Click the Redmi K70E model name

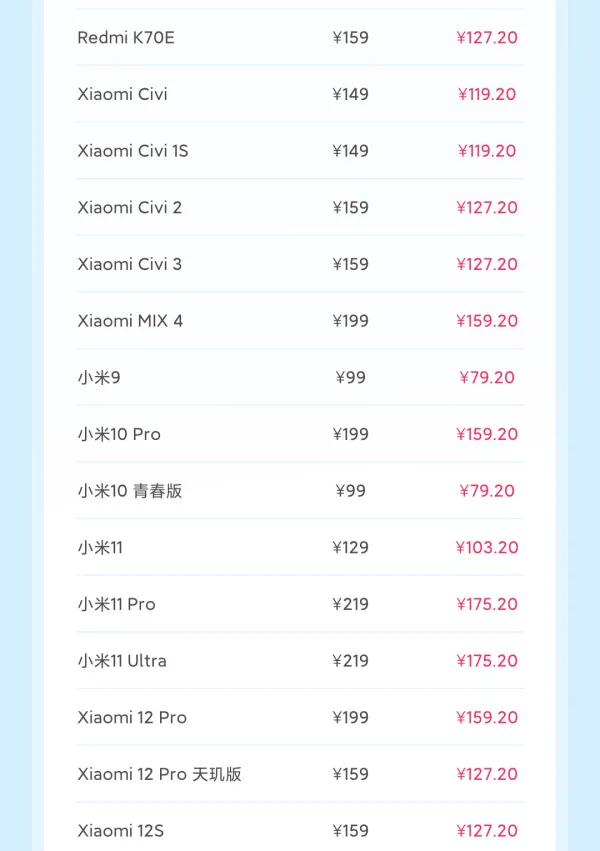[126, 38]
